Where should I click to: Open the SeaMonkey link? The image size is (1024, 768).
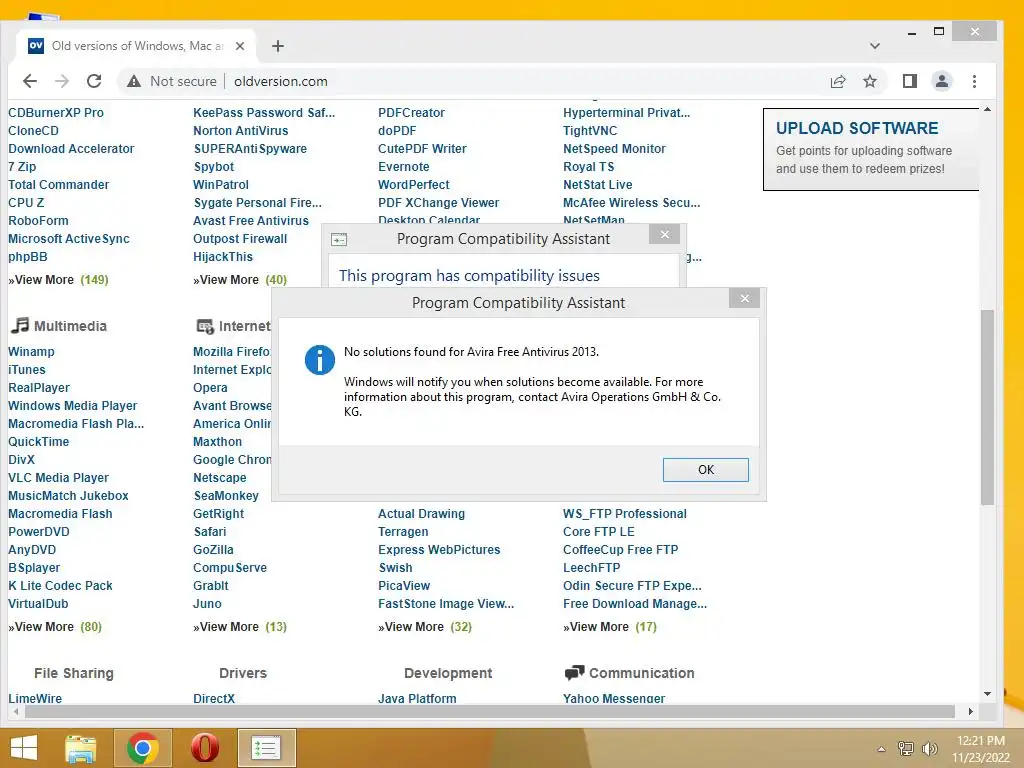tap(226, 496)
